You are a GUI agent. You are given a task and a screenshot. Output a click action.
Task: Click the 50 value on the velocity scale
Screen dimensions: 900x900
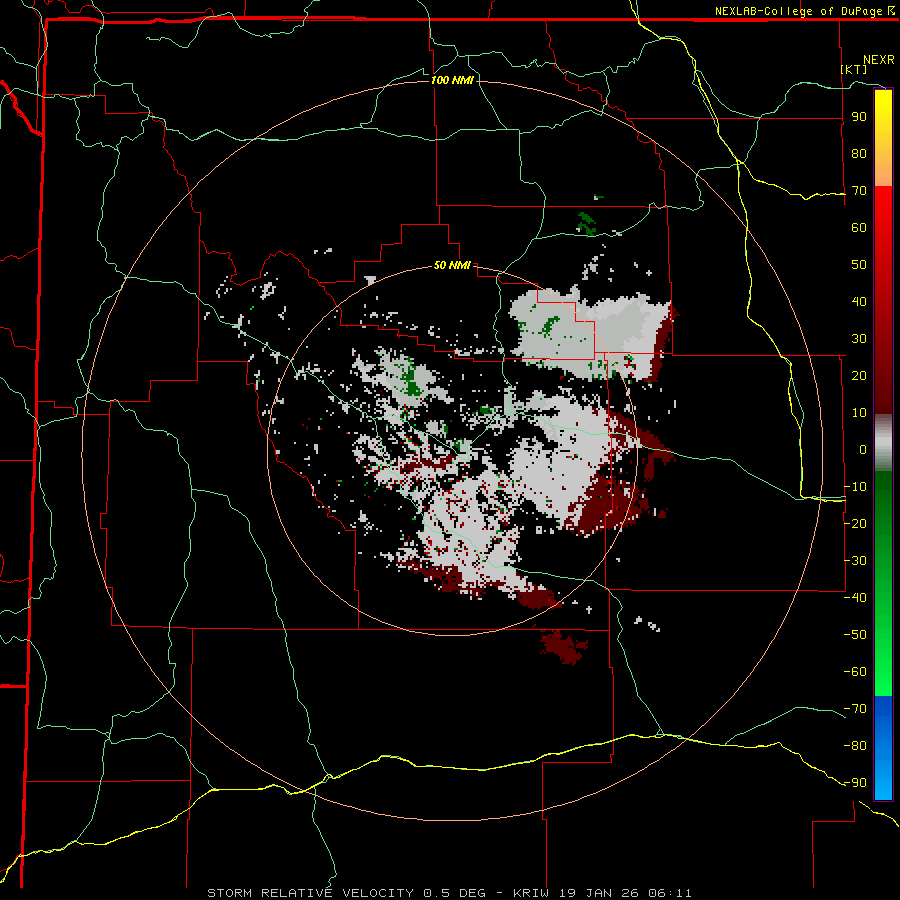tap(859, 265)
